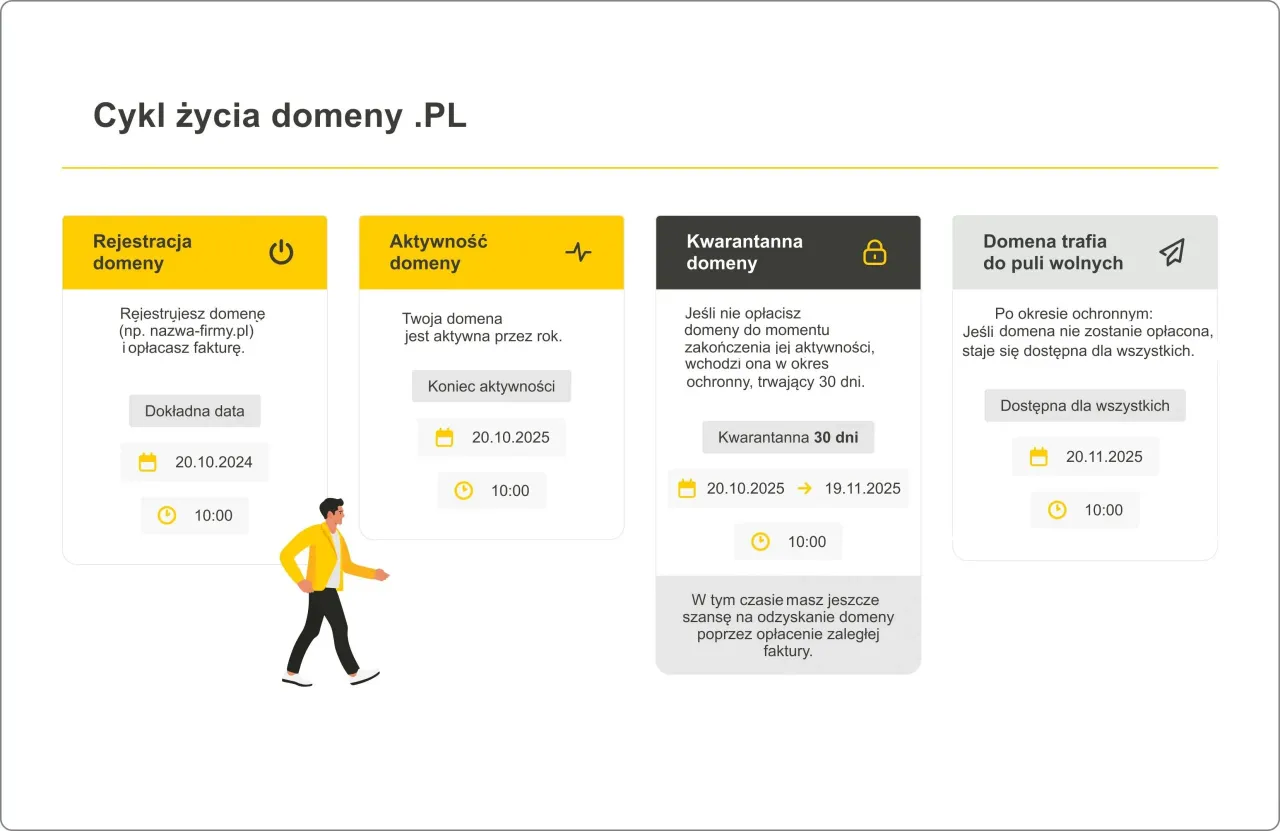Image resolution: width=1280 pixels, height=831 pixels.
Task: Toggle the Kwarantanna 30 dni badge
Action: (788, 437)
